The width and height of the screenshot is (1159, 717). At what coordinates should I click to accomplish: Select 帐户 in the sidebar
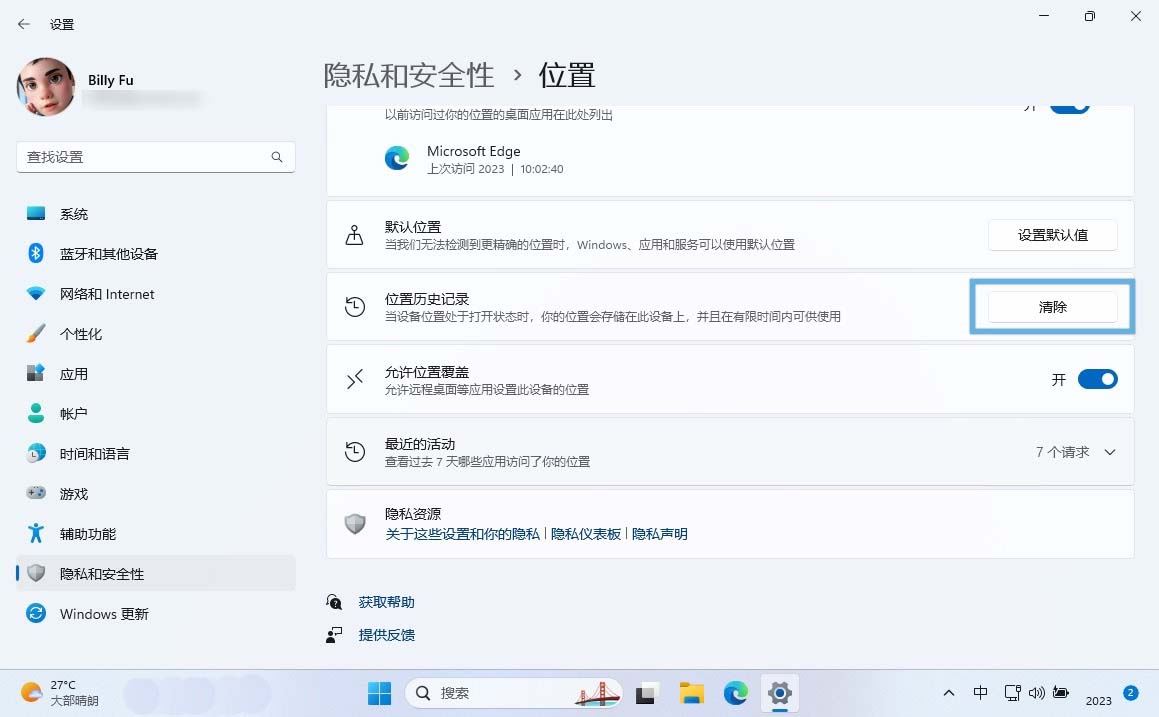coord(73,413)
